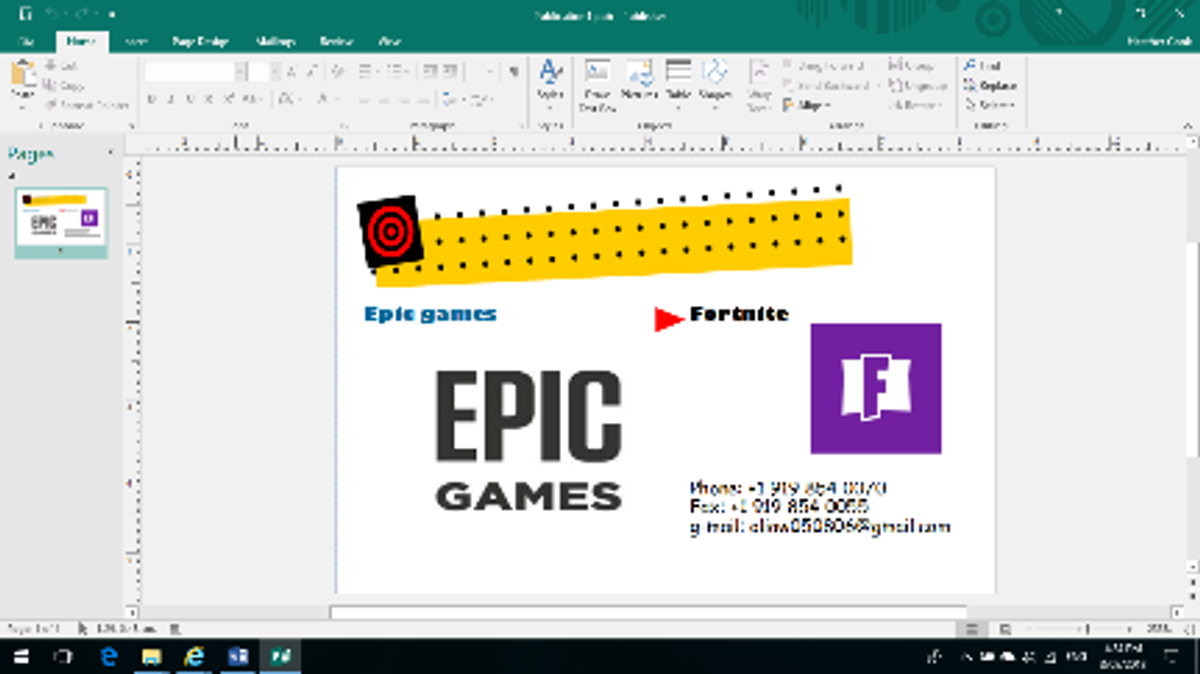The width and height of the screenshot is (1200, 674).
Task: Click the horizontal scrollbar below the page
Action: point(649,612)
